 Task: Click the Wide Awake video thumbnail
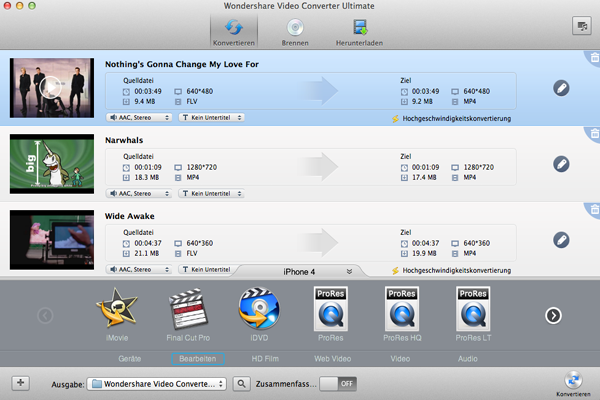tap(51, 240)
